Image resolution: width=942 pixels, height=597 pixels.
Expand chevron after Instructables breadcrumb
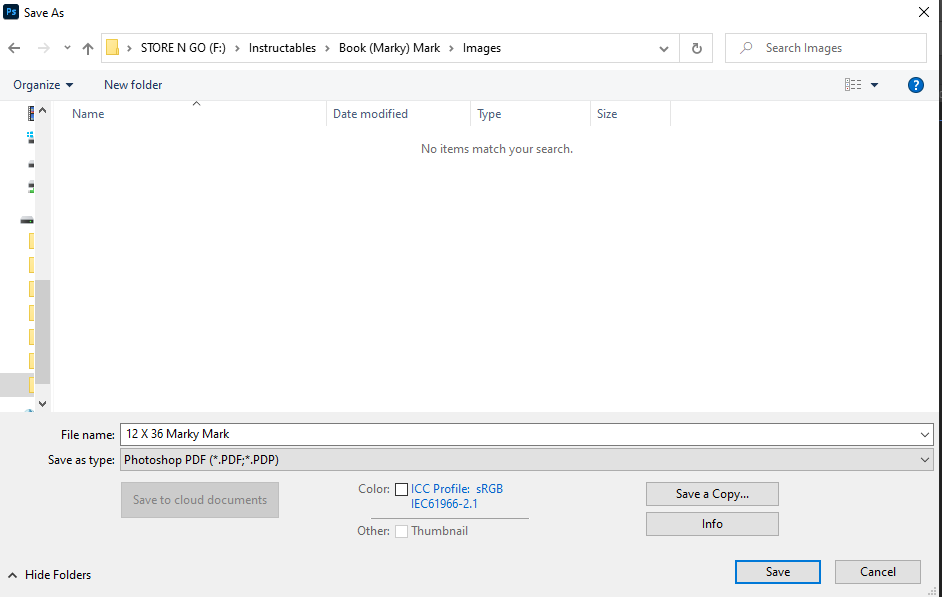(x=327, y=48)
